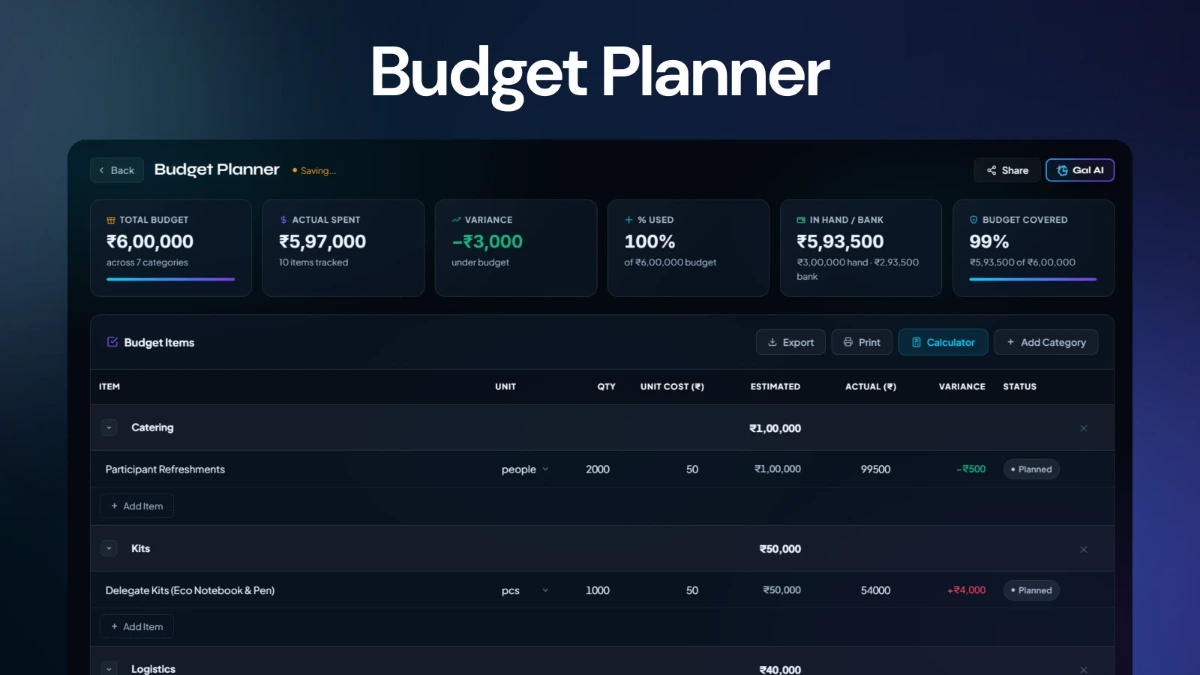The image size is (1200, 675).
Task: Print the budget items table
Action: coord(861,342)
